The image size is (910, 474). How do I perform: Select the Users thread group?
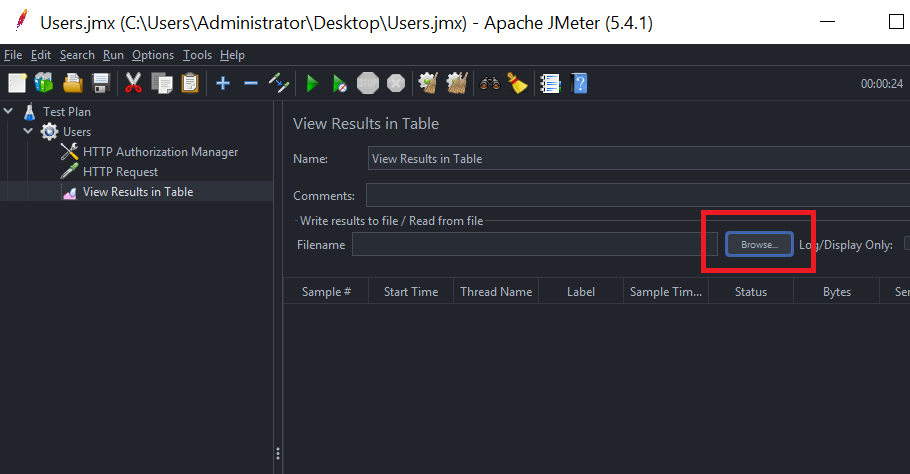[x=77, y=132]
